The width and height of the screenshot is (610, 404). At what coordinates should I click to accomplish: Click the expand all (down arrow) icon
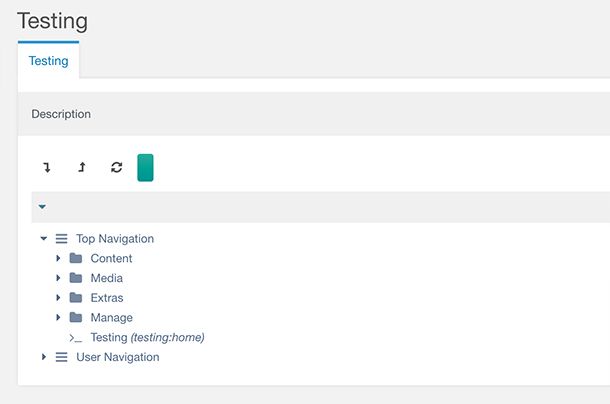(x=46, y=168)
